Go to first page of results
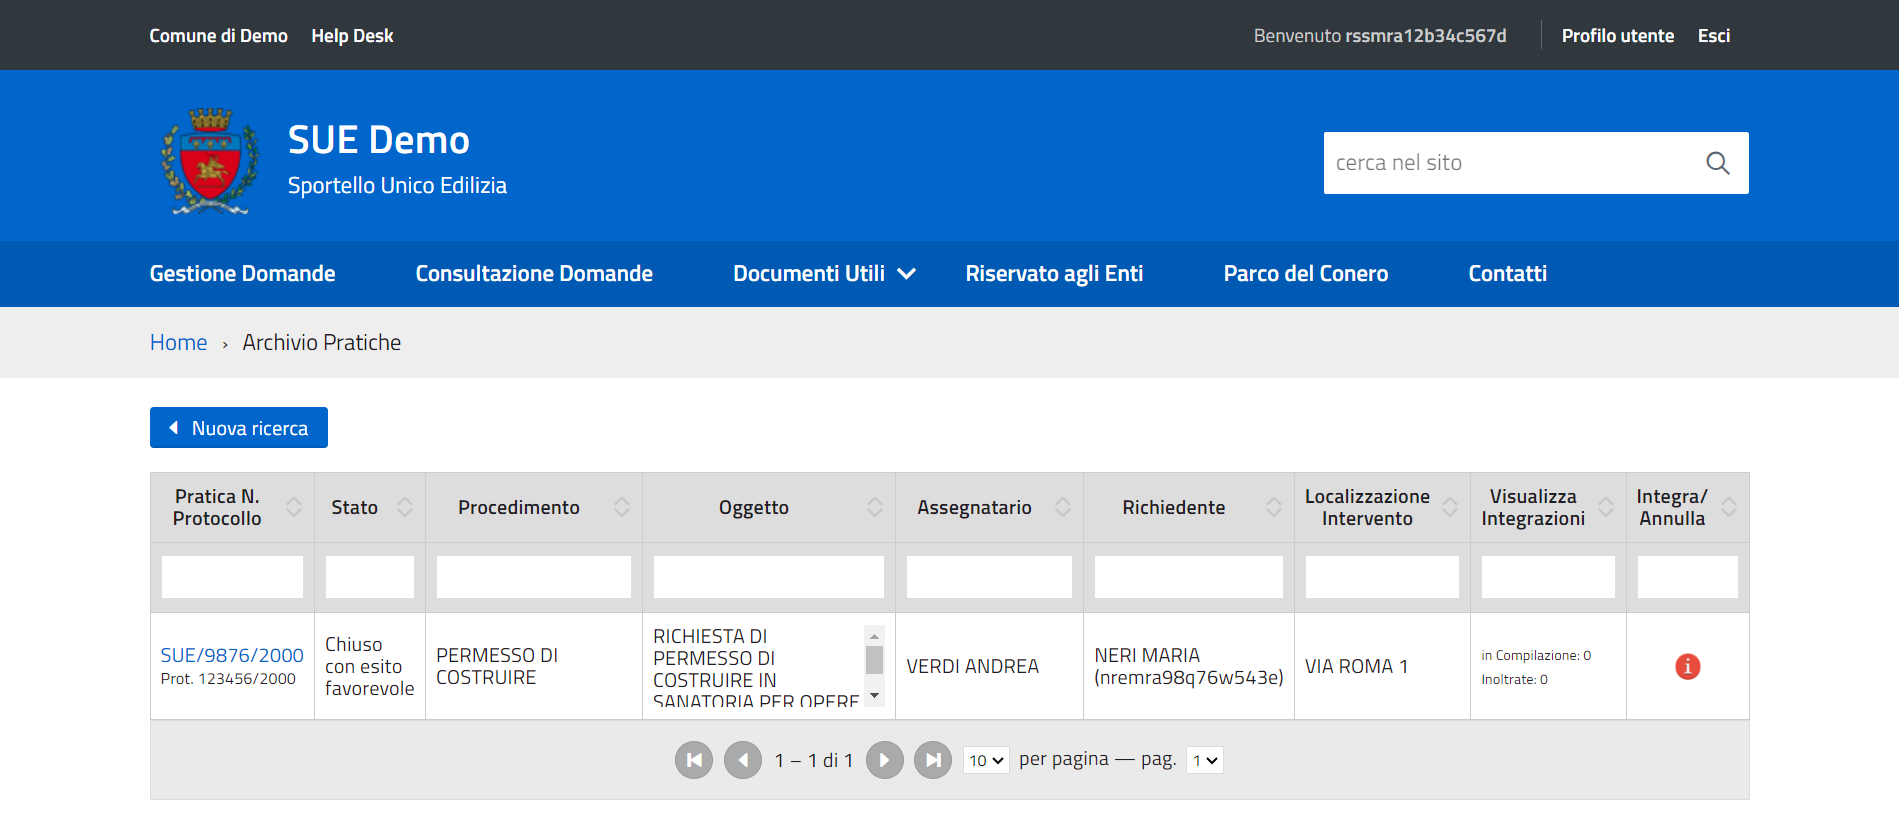The height and width of the screenshot is (830, 1899). (x=694, y=760)
